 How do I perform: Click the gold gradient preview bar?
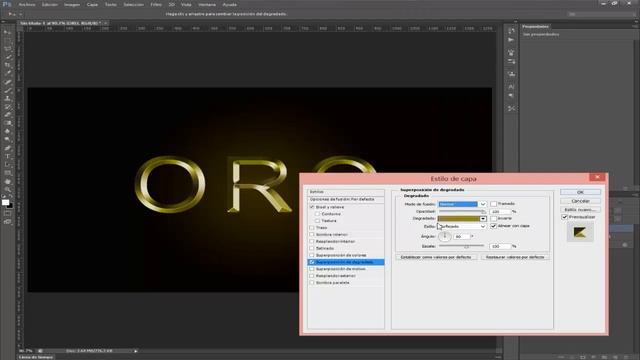pyautogui.click(x=459, y=219)
